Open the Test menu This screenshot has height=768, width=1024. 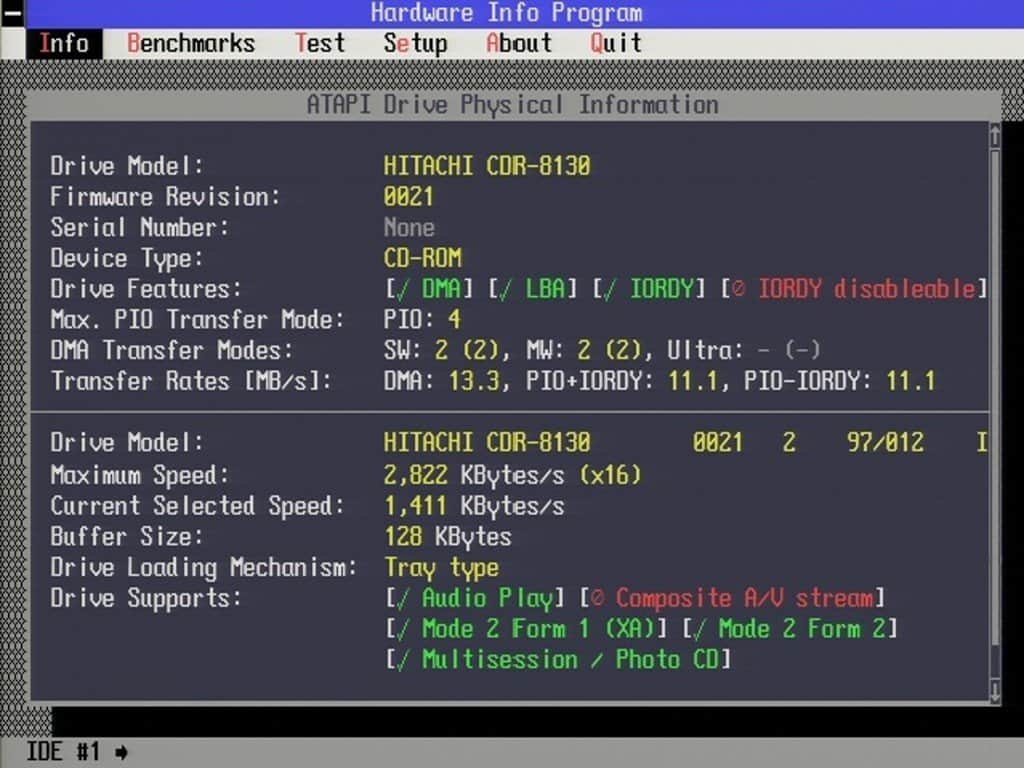(x=320, y=44)
